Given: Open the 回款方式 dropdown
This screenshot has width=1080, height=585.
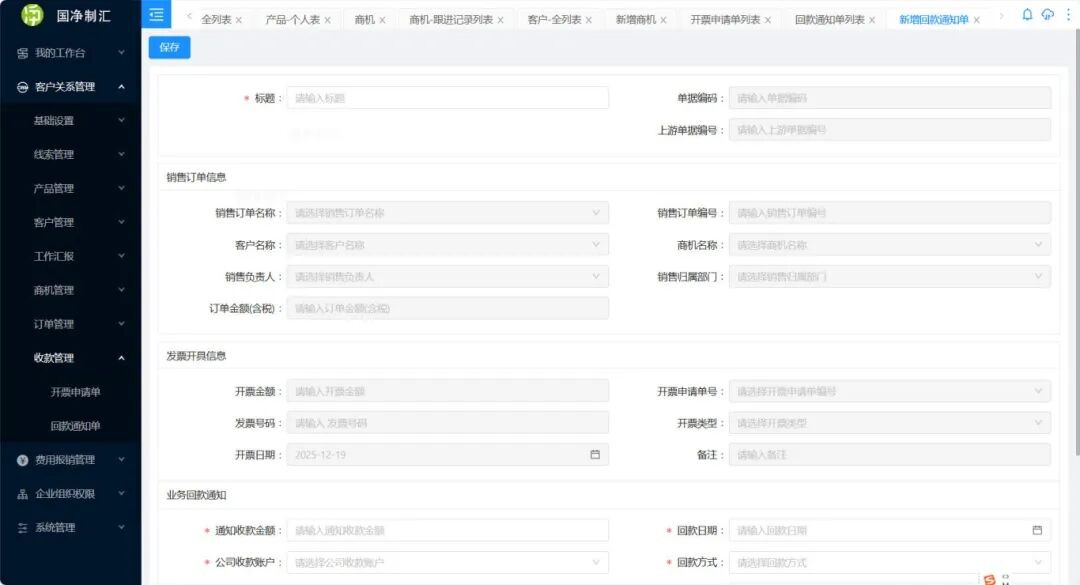Looking at the screenshot, I should pyautogui.click(x=889, y=563).
